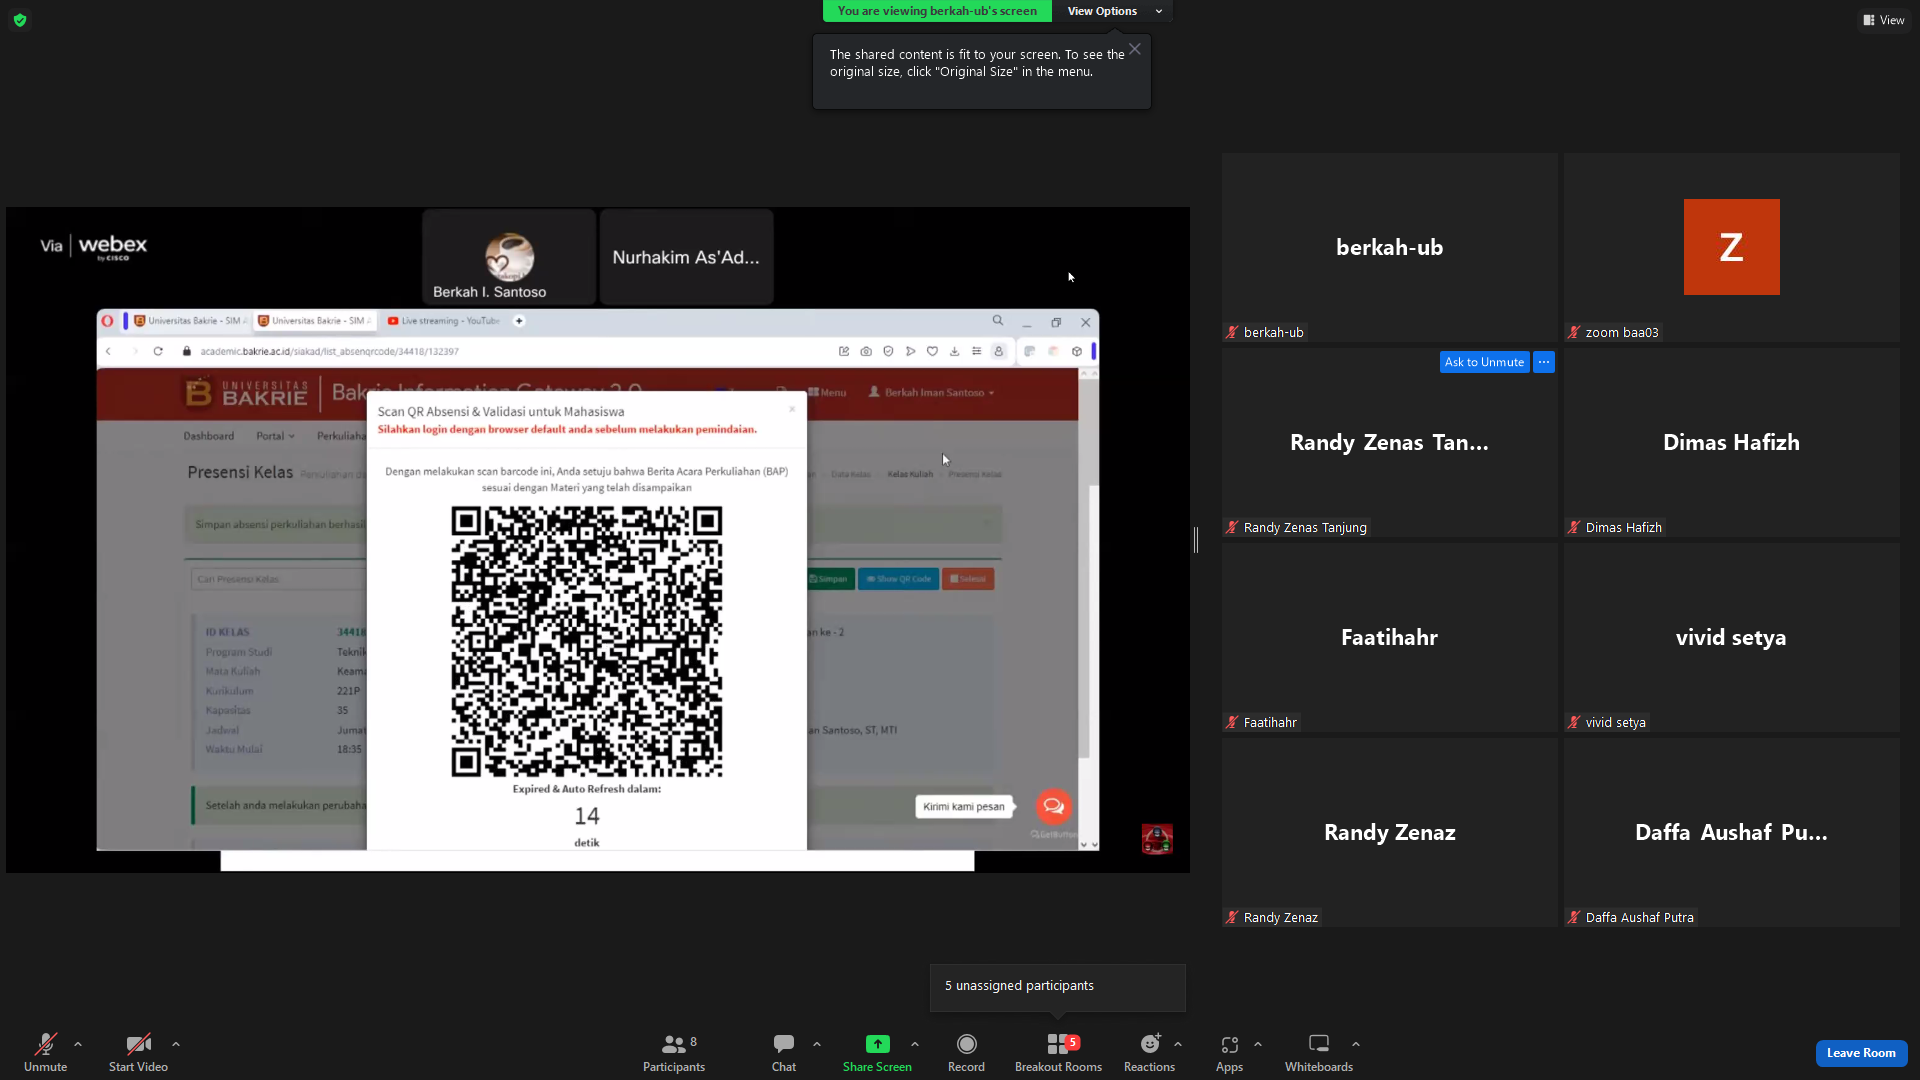Click Dashboard in shared page navigation
Screen dimensions: 1920x1080
click(208, 436)
